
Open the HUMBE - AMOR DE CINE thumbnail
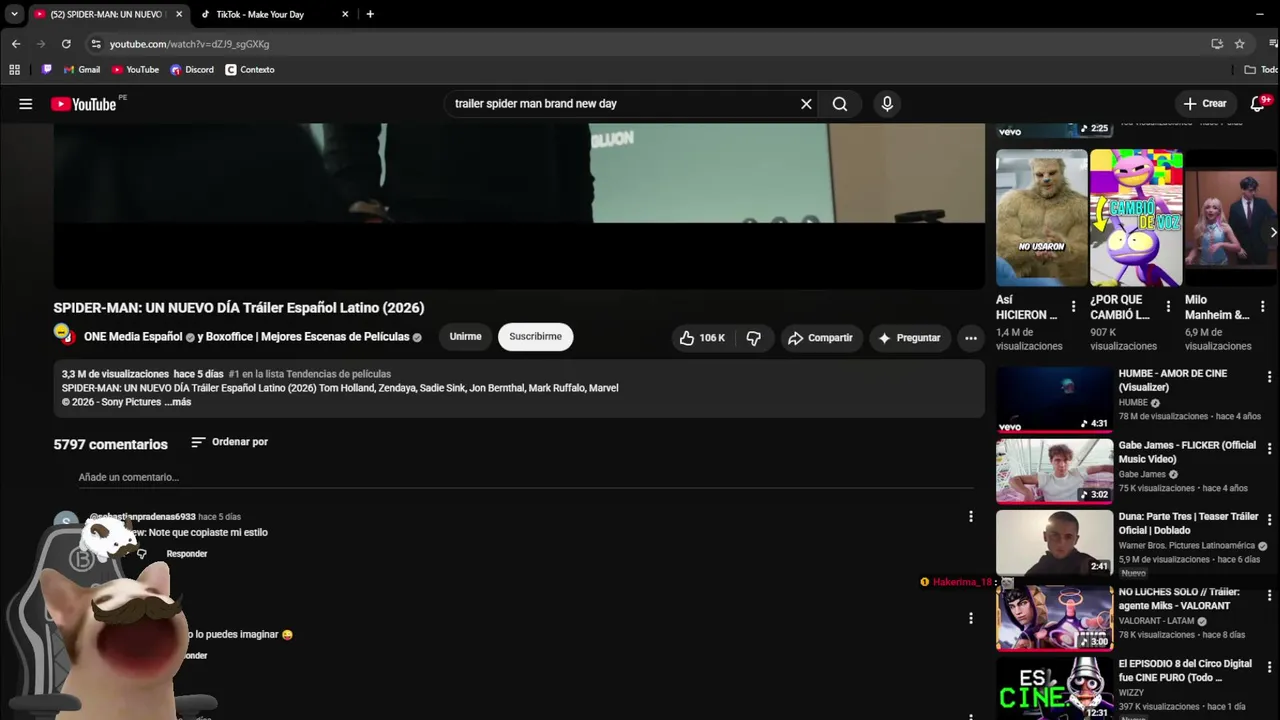tap(1054, 399)
